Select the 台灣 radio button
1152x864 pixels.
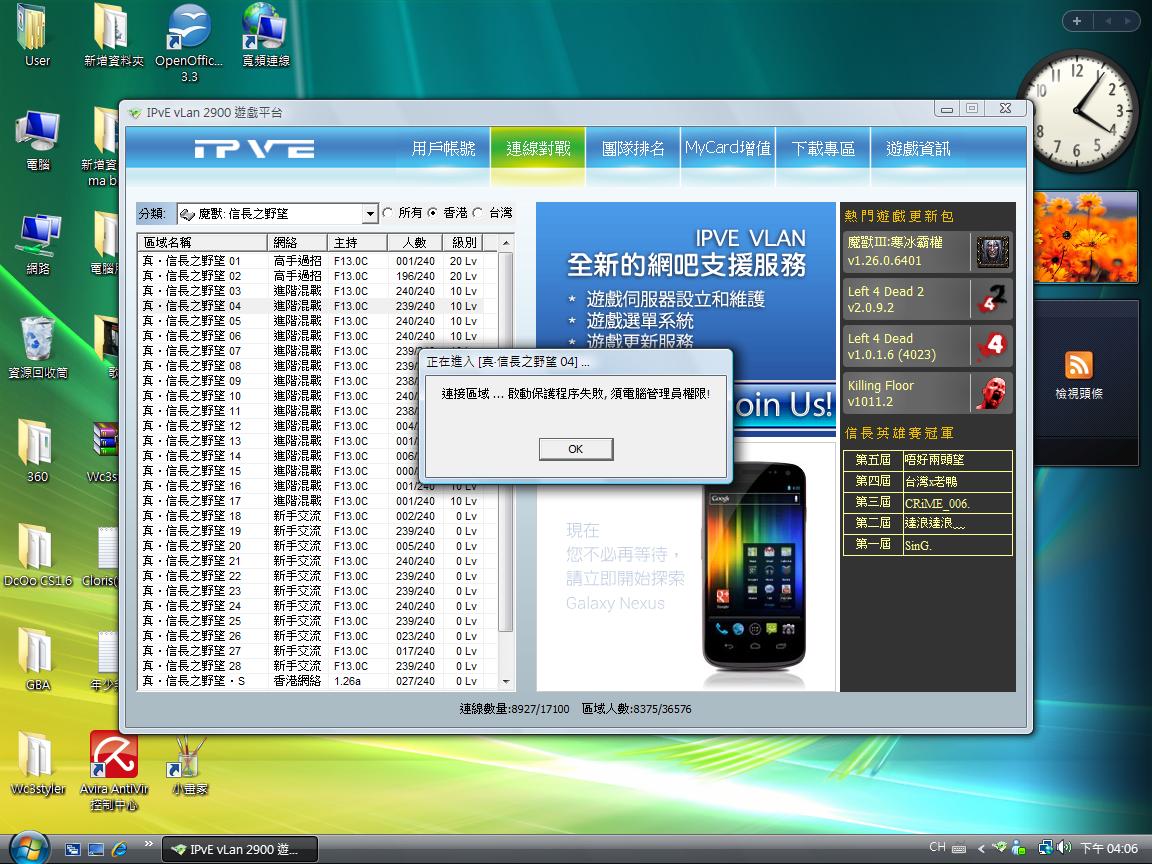pos(478,213)
